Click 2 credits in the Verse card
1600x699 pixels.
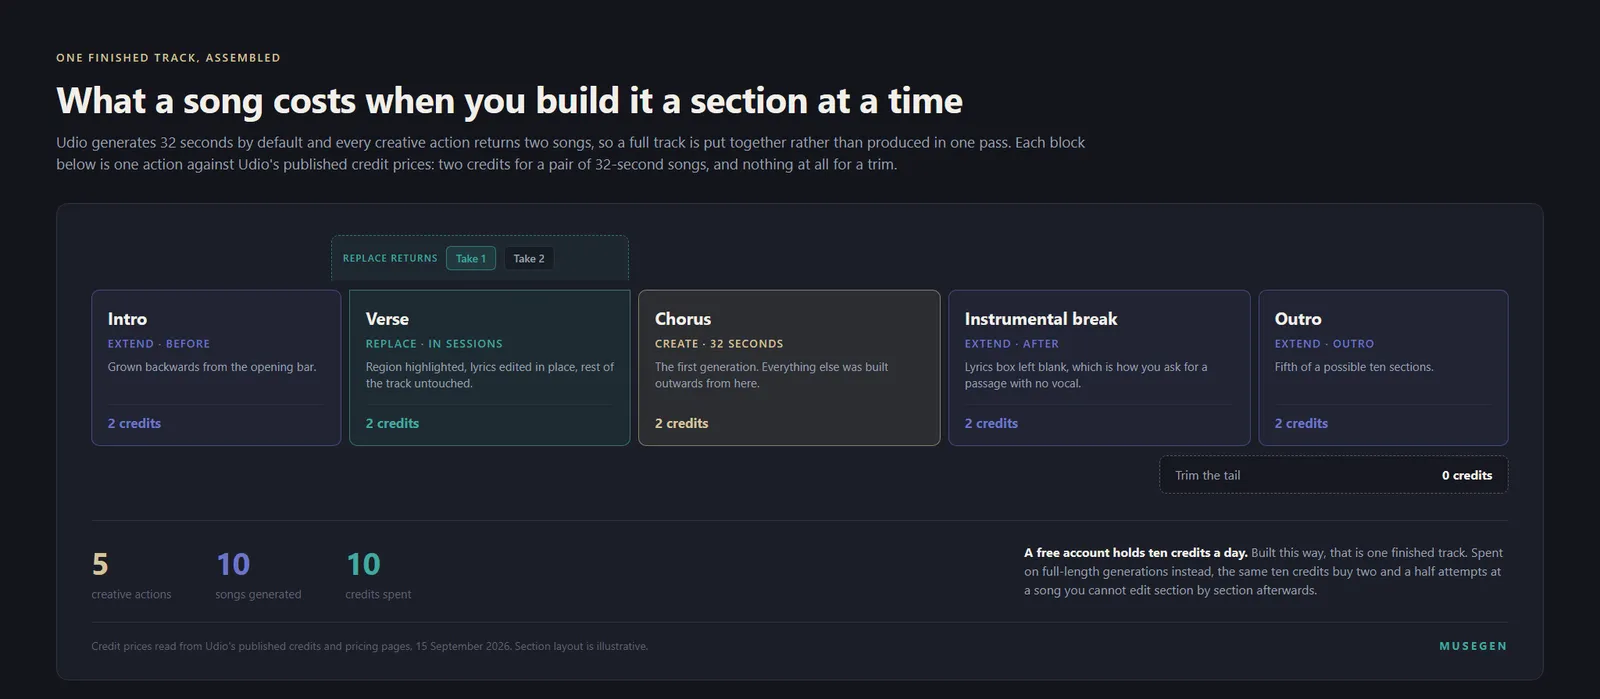click(x=392, y=423)
